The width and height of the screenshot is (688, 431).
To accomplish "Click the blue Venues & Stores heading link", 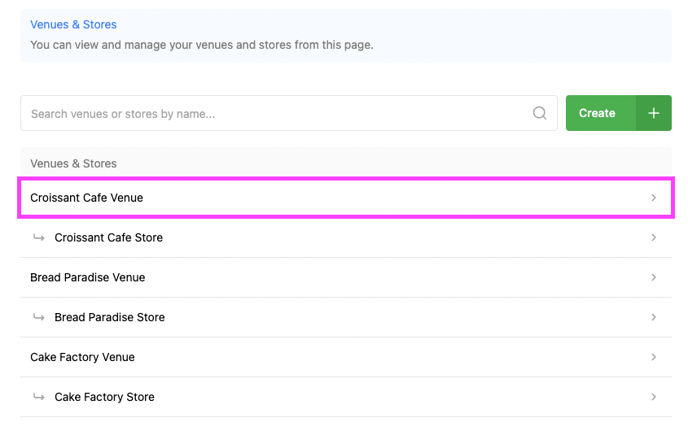I will click(x=73, y=24).
